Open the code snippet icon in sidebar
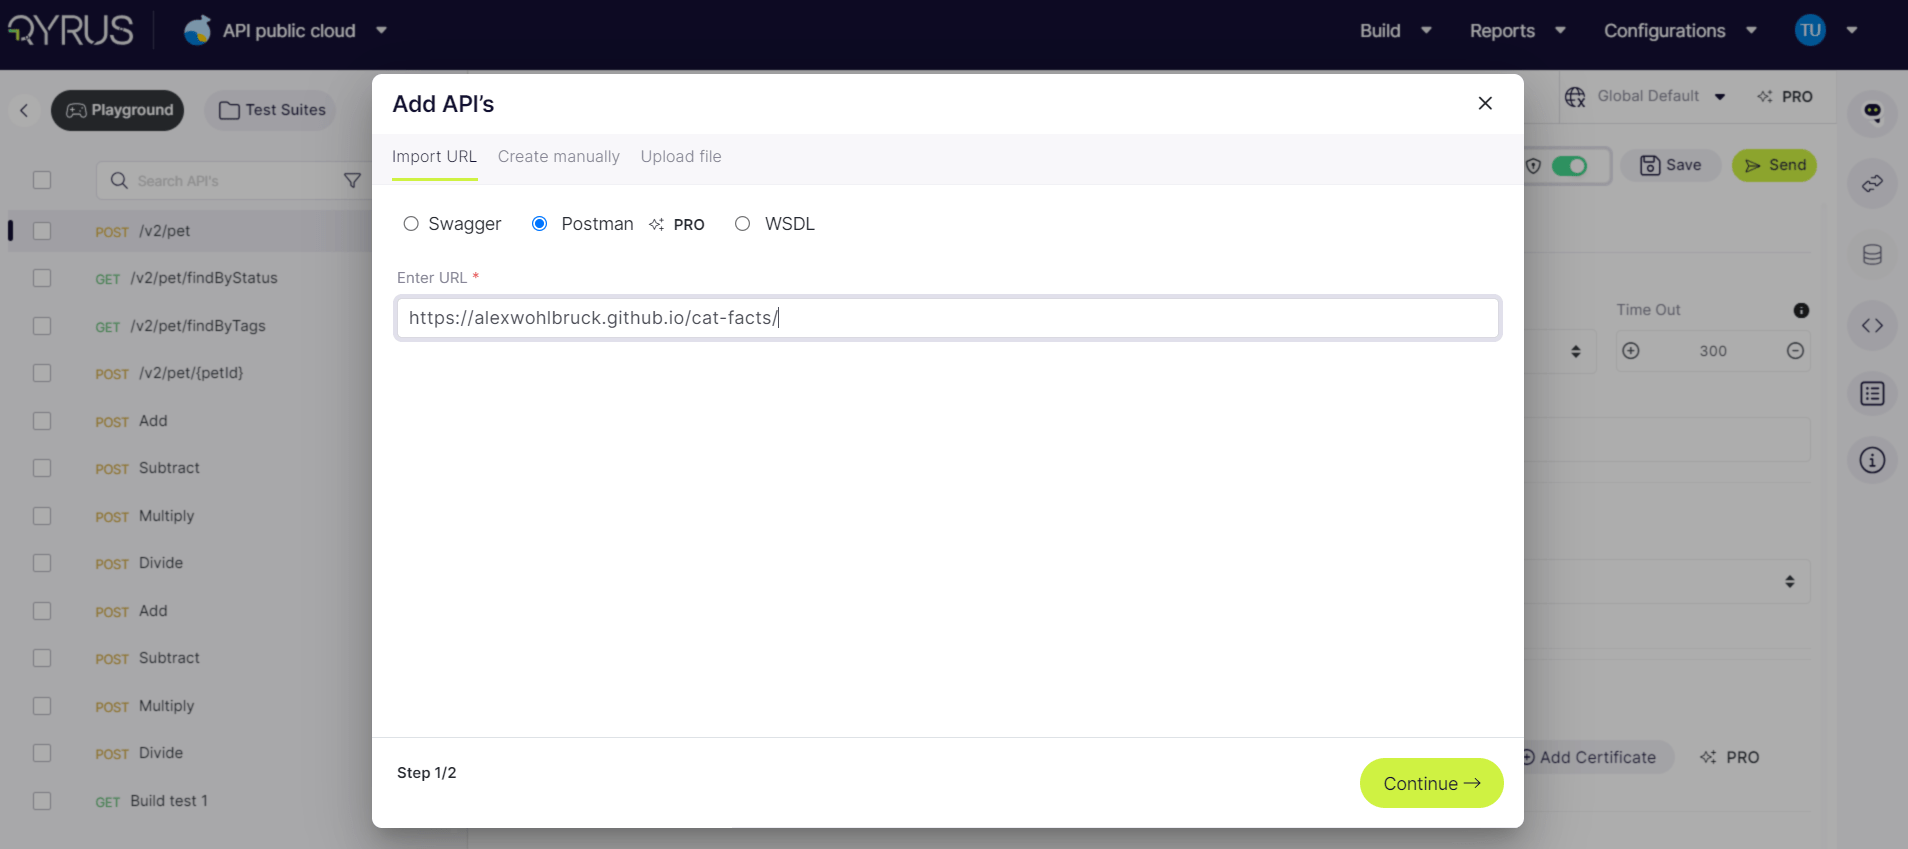The width and height of the screenshot is (1908, 849). click(x=1872, y=326)
